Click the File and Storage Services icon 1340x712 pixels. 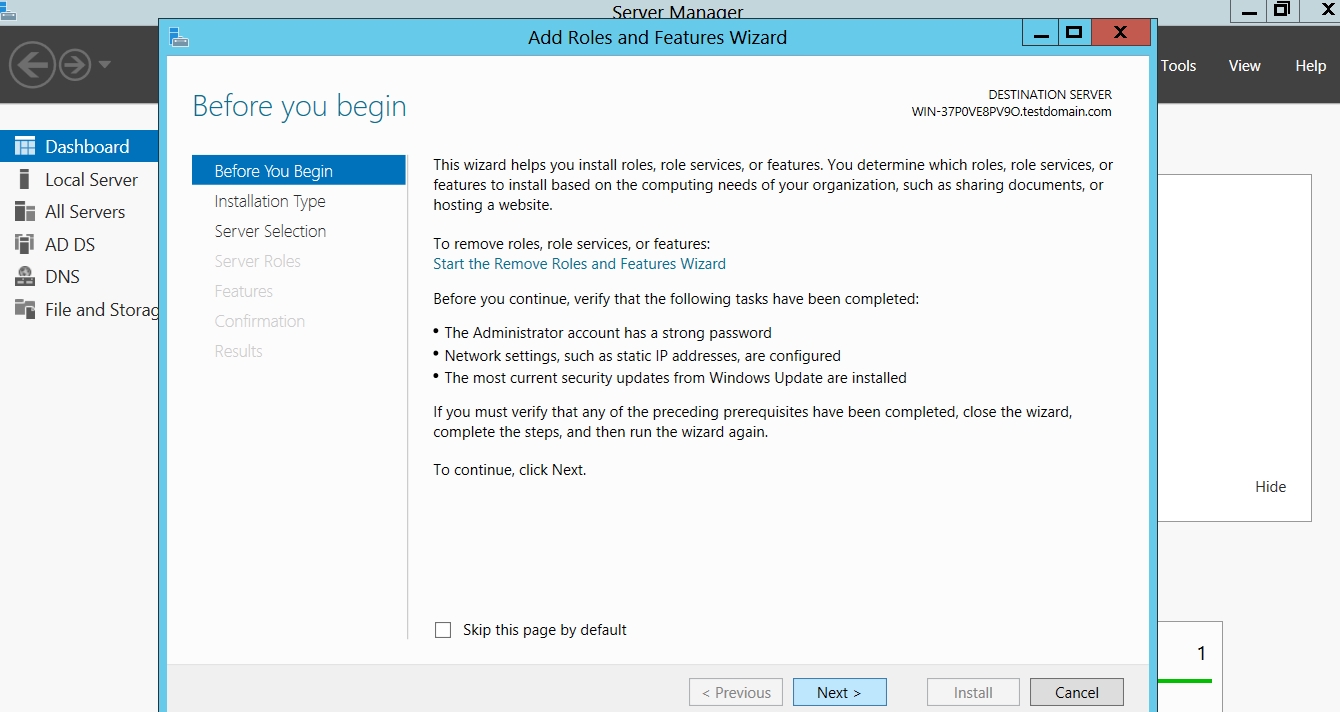coord(25,310)
